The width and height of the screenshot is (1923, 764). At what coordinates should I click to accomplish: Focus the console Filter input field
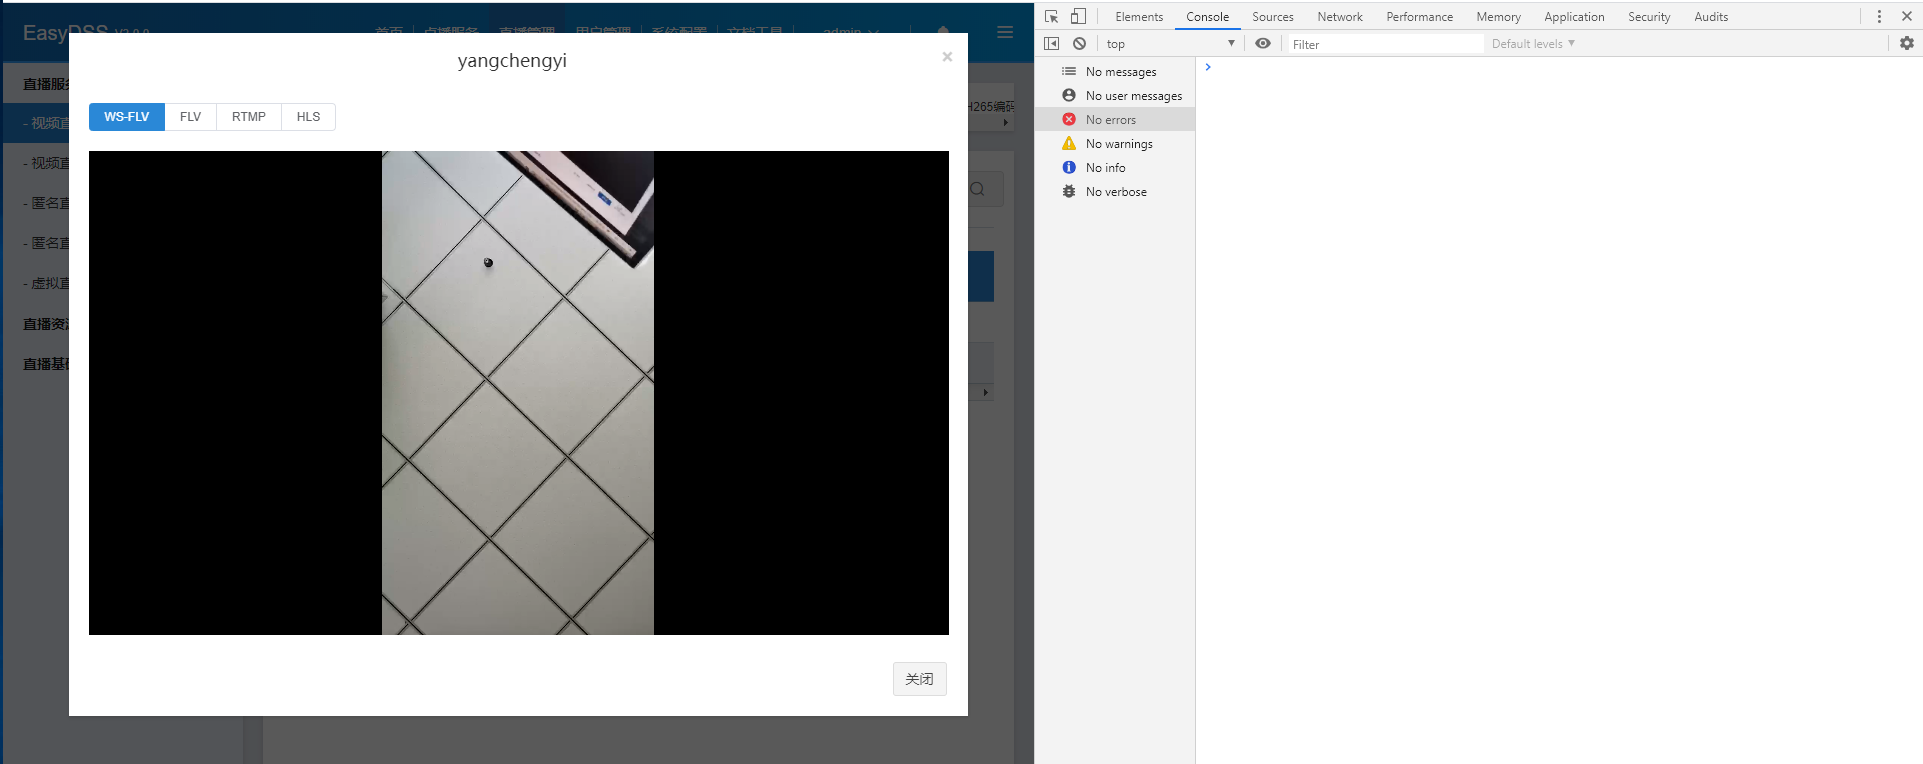coord(1386,44)
